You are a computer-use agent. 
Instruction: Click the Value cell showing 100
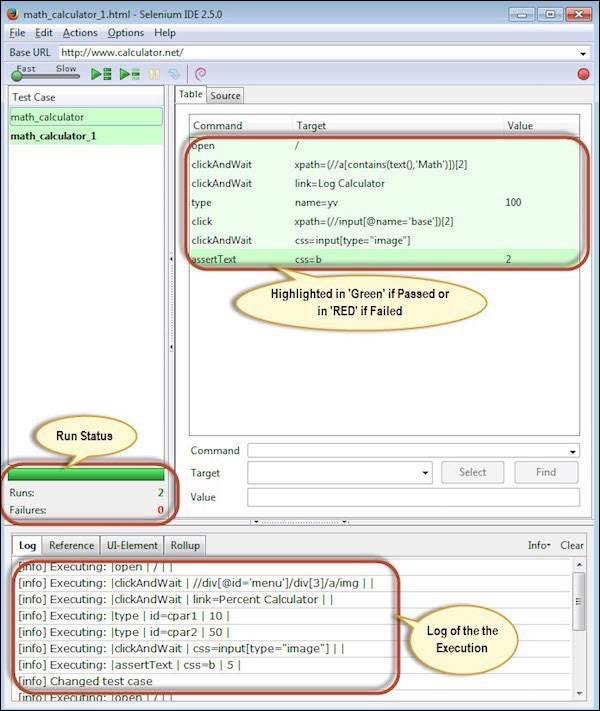tap(513, 202)
